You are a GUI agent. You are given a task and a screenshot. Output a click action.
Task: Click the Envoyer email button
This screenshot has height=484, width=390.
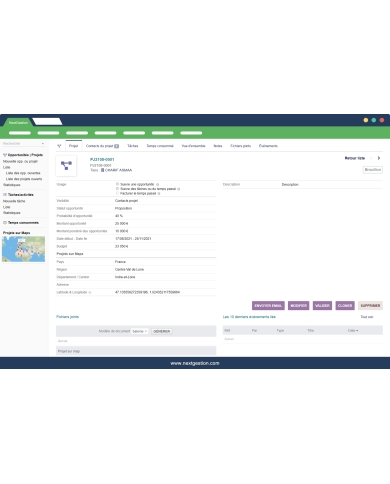pyautogui.click(x=268, y=306)
